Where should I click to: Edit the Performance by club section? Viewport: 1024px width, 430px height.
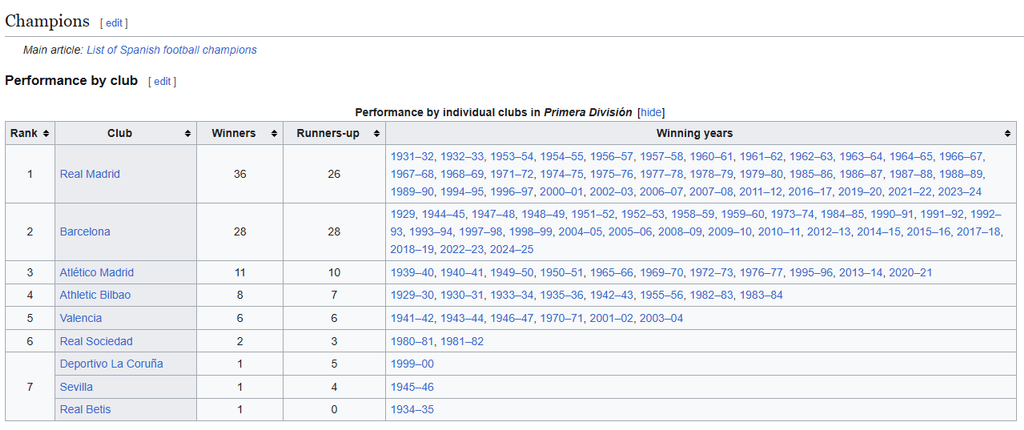pyautogui.click(x=162, y=82)
